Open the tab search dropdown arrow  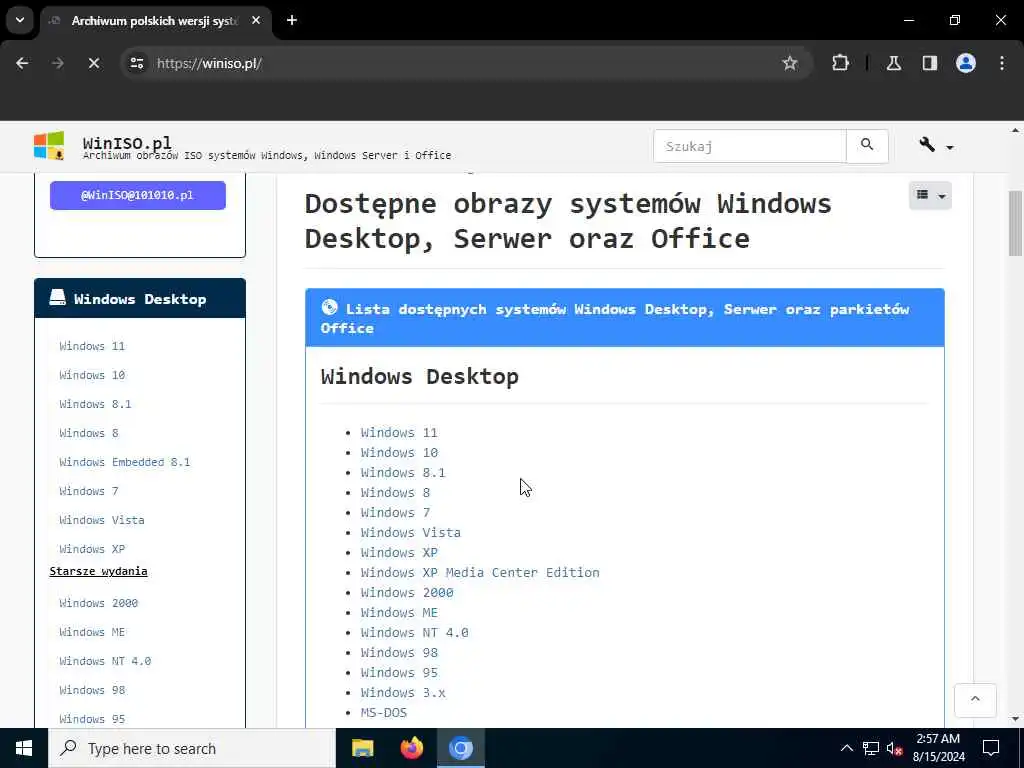click(20, 20)
